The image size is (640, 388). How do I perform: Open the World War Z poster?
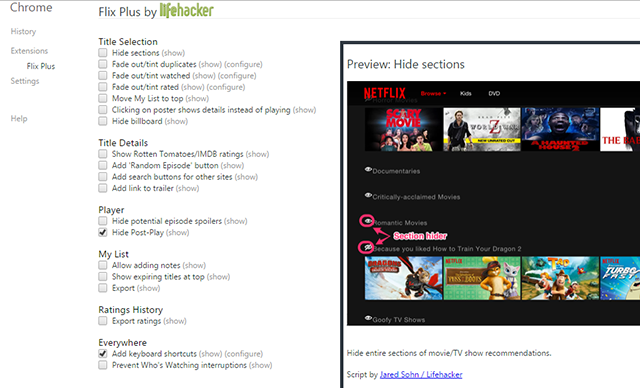pos(482,129)
